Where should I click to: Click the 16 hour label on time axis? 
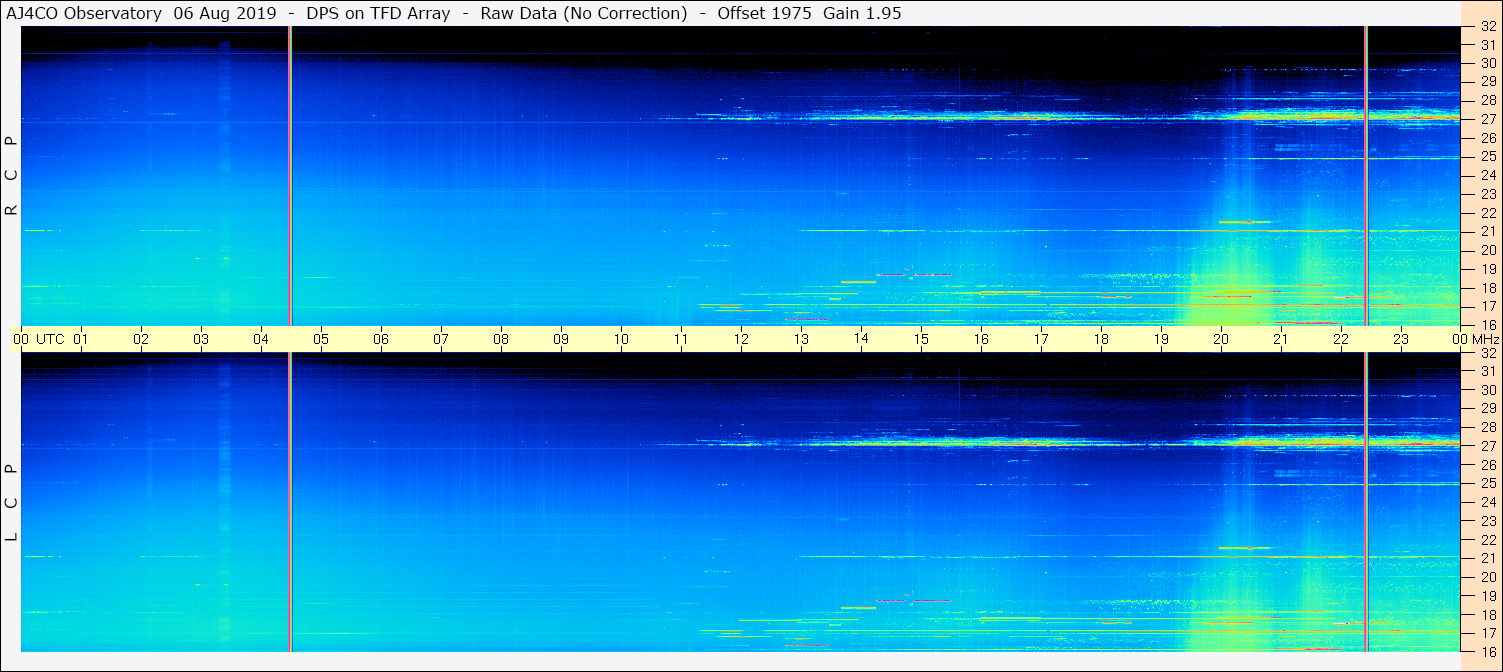[x=981, y=339]
